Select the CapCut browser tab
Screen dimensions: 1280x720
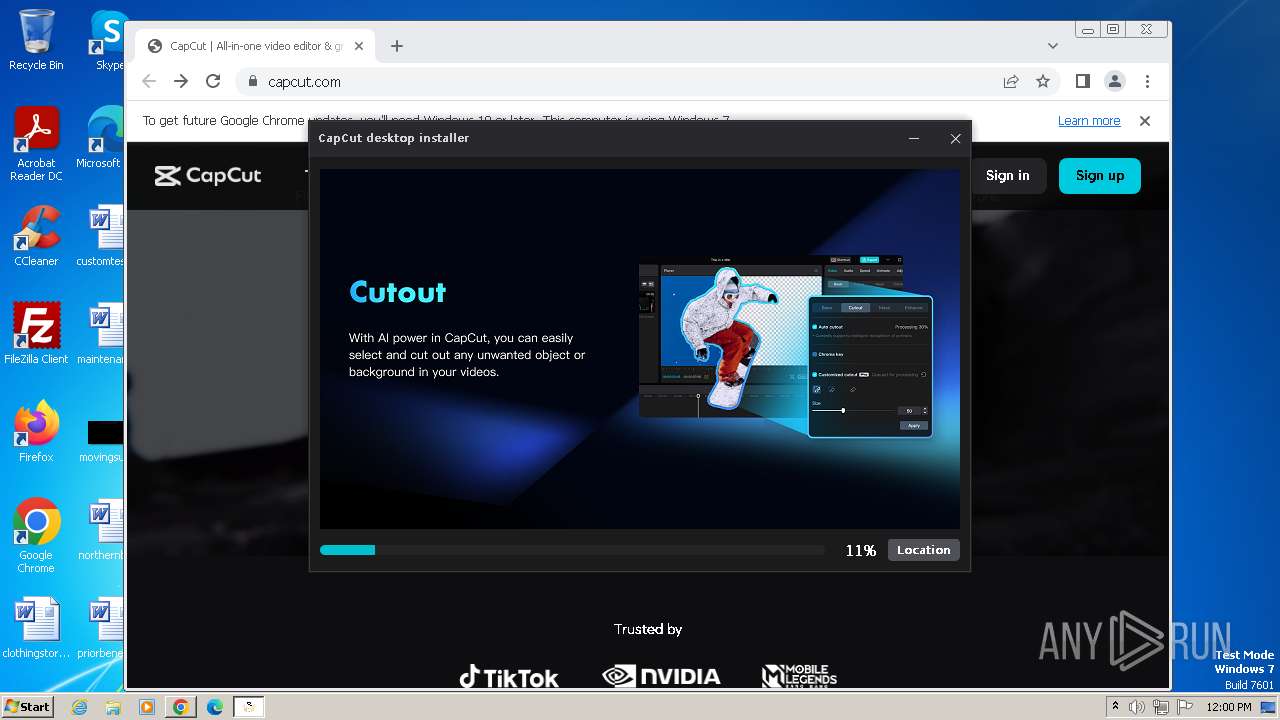click(x=254, y=46)
